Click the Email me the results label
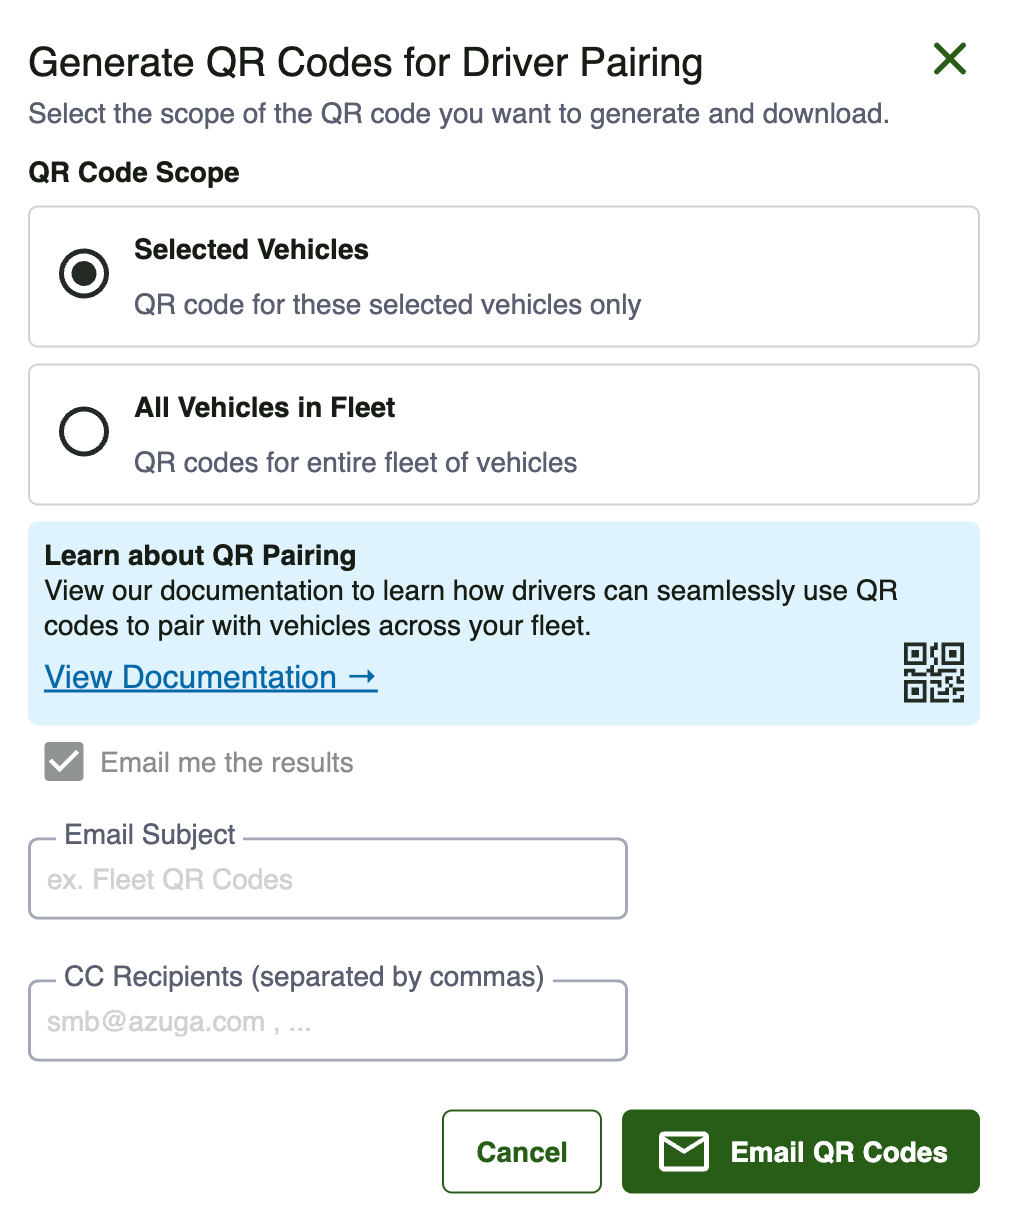Screen dimensions: 1010x1228 [227, 763]
